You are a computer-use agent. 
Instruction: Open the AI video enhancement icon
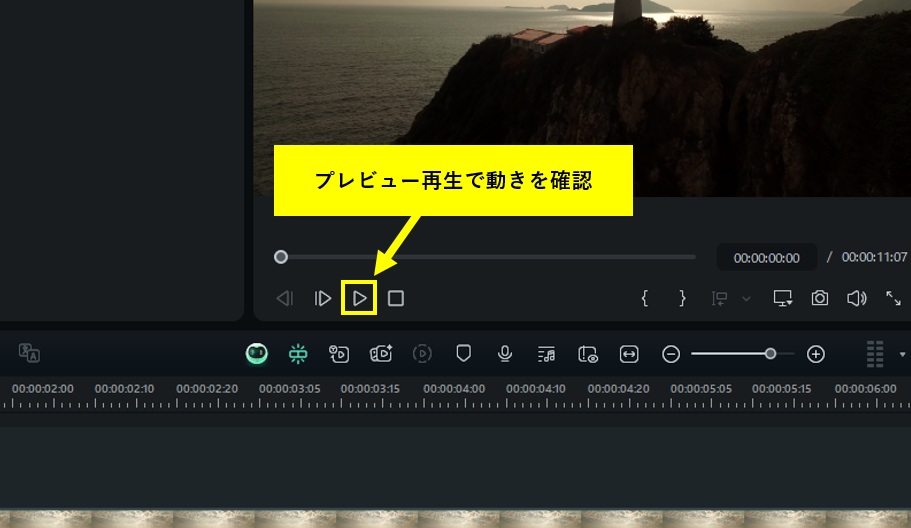click(381, 354)
